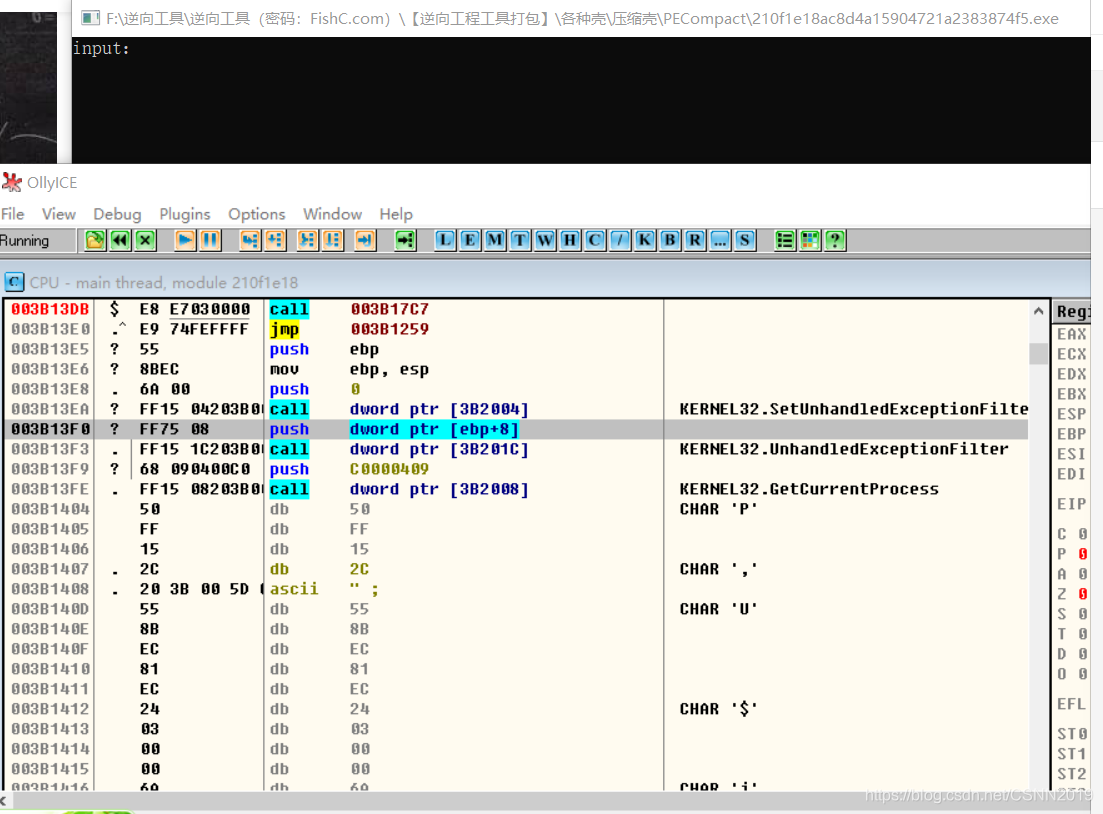Open Run trace with the ... button
Image resolution: width=1103 pixels, height=814 pixels.
click(720, 241)
